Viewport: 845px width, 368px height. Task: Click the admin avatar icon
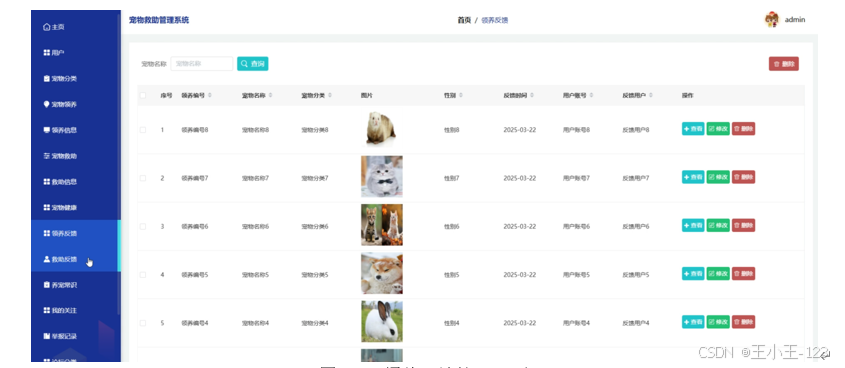772,19
